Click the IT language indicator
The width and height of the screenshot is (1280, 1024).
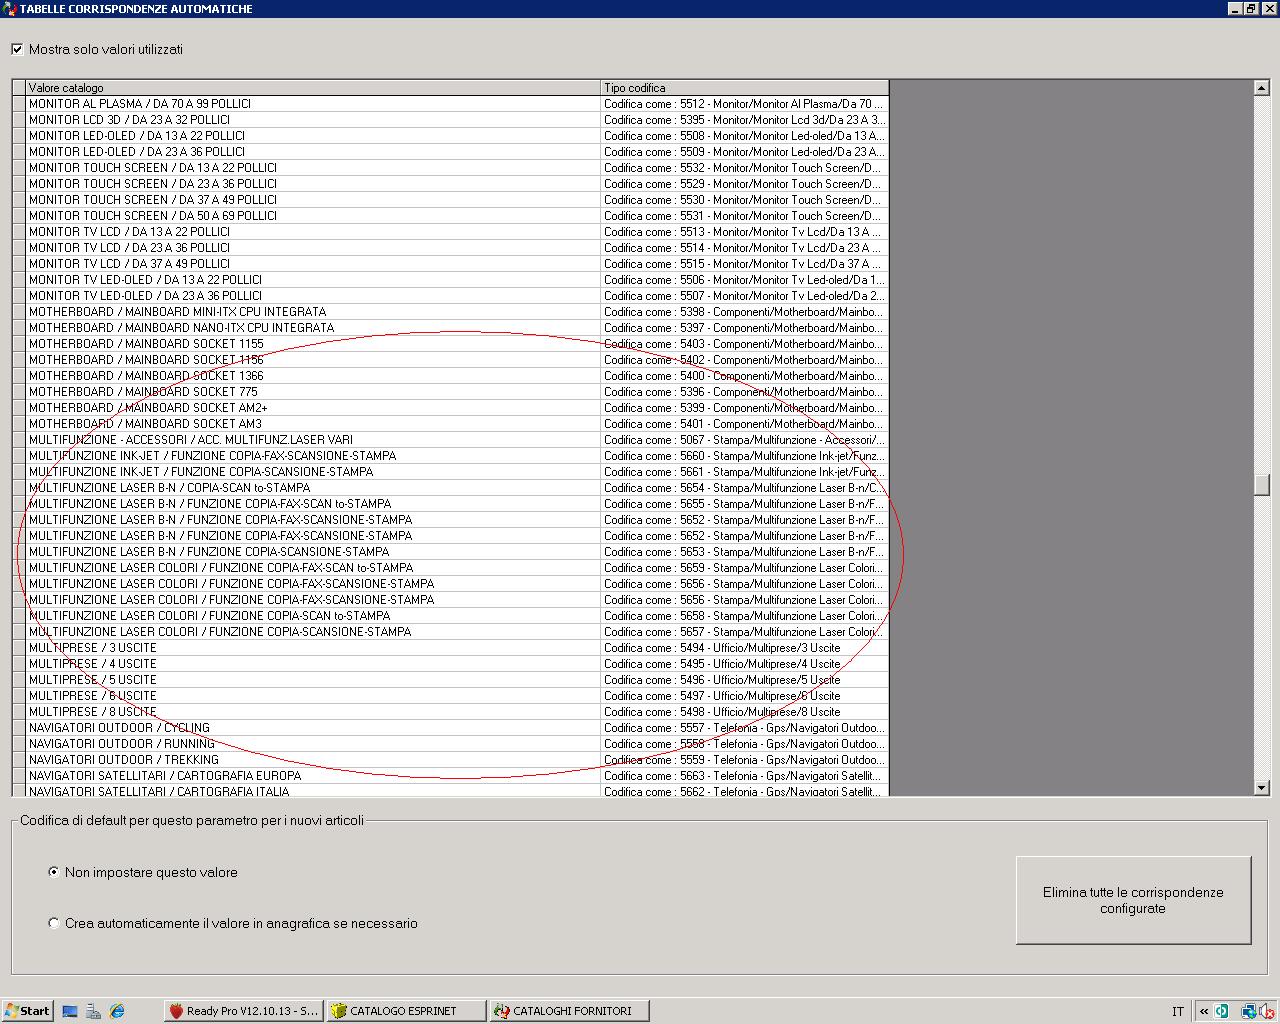(1178, 1012)
